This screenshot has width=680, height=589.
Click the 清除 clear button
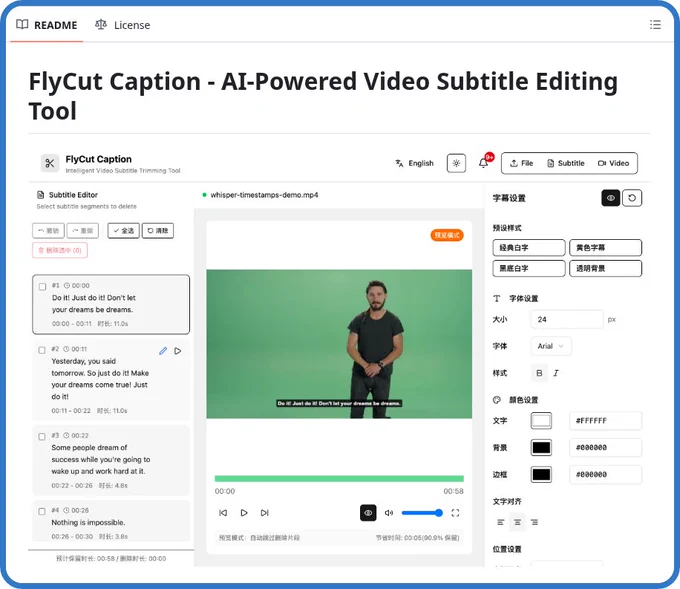pyautogui.click(x=158, y=231)
